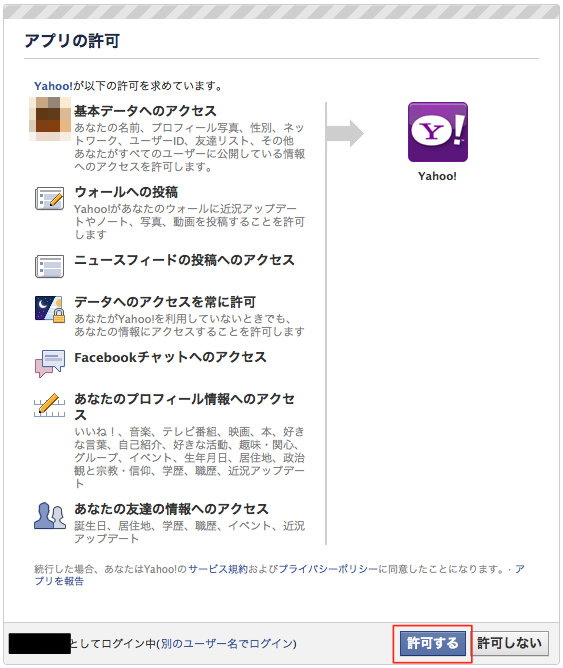The height and width of the screenshot is (668, 563).
Task: Click the 基本データへのアクセス heading
Action: pos(145,111)
